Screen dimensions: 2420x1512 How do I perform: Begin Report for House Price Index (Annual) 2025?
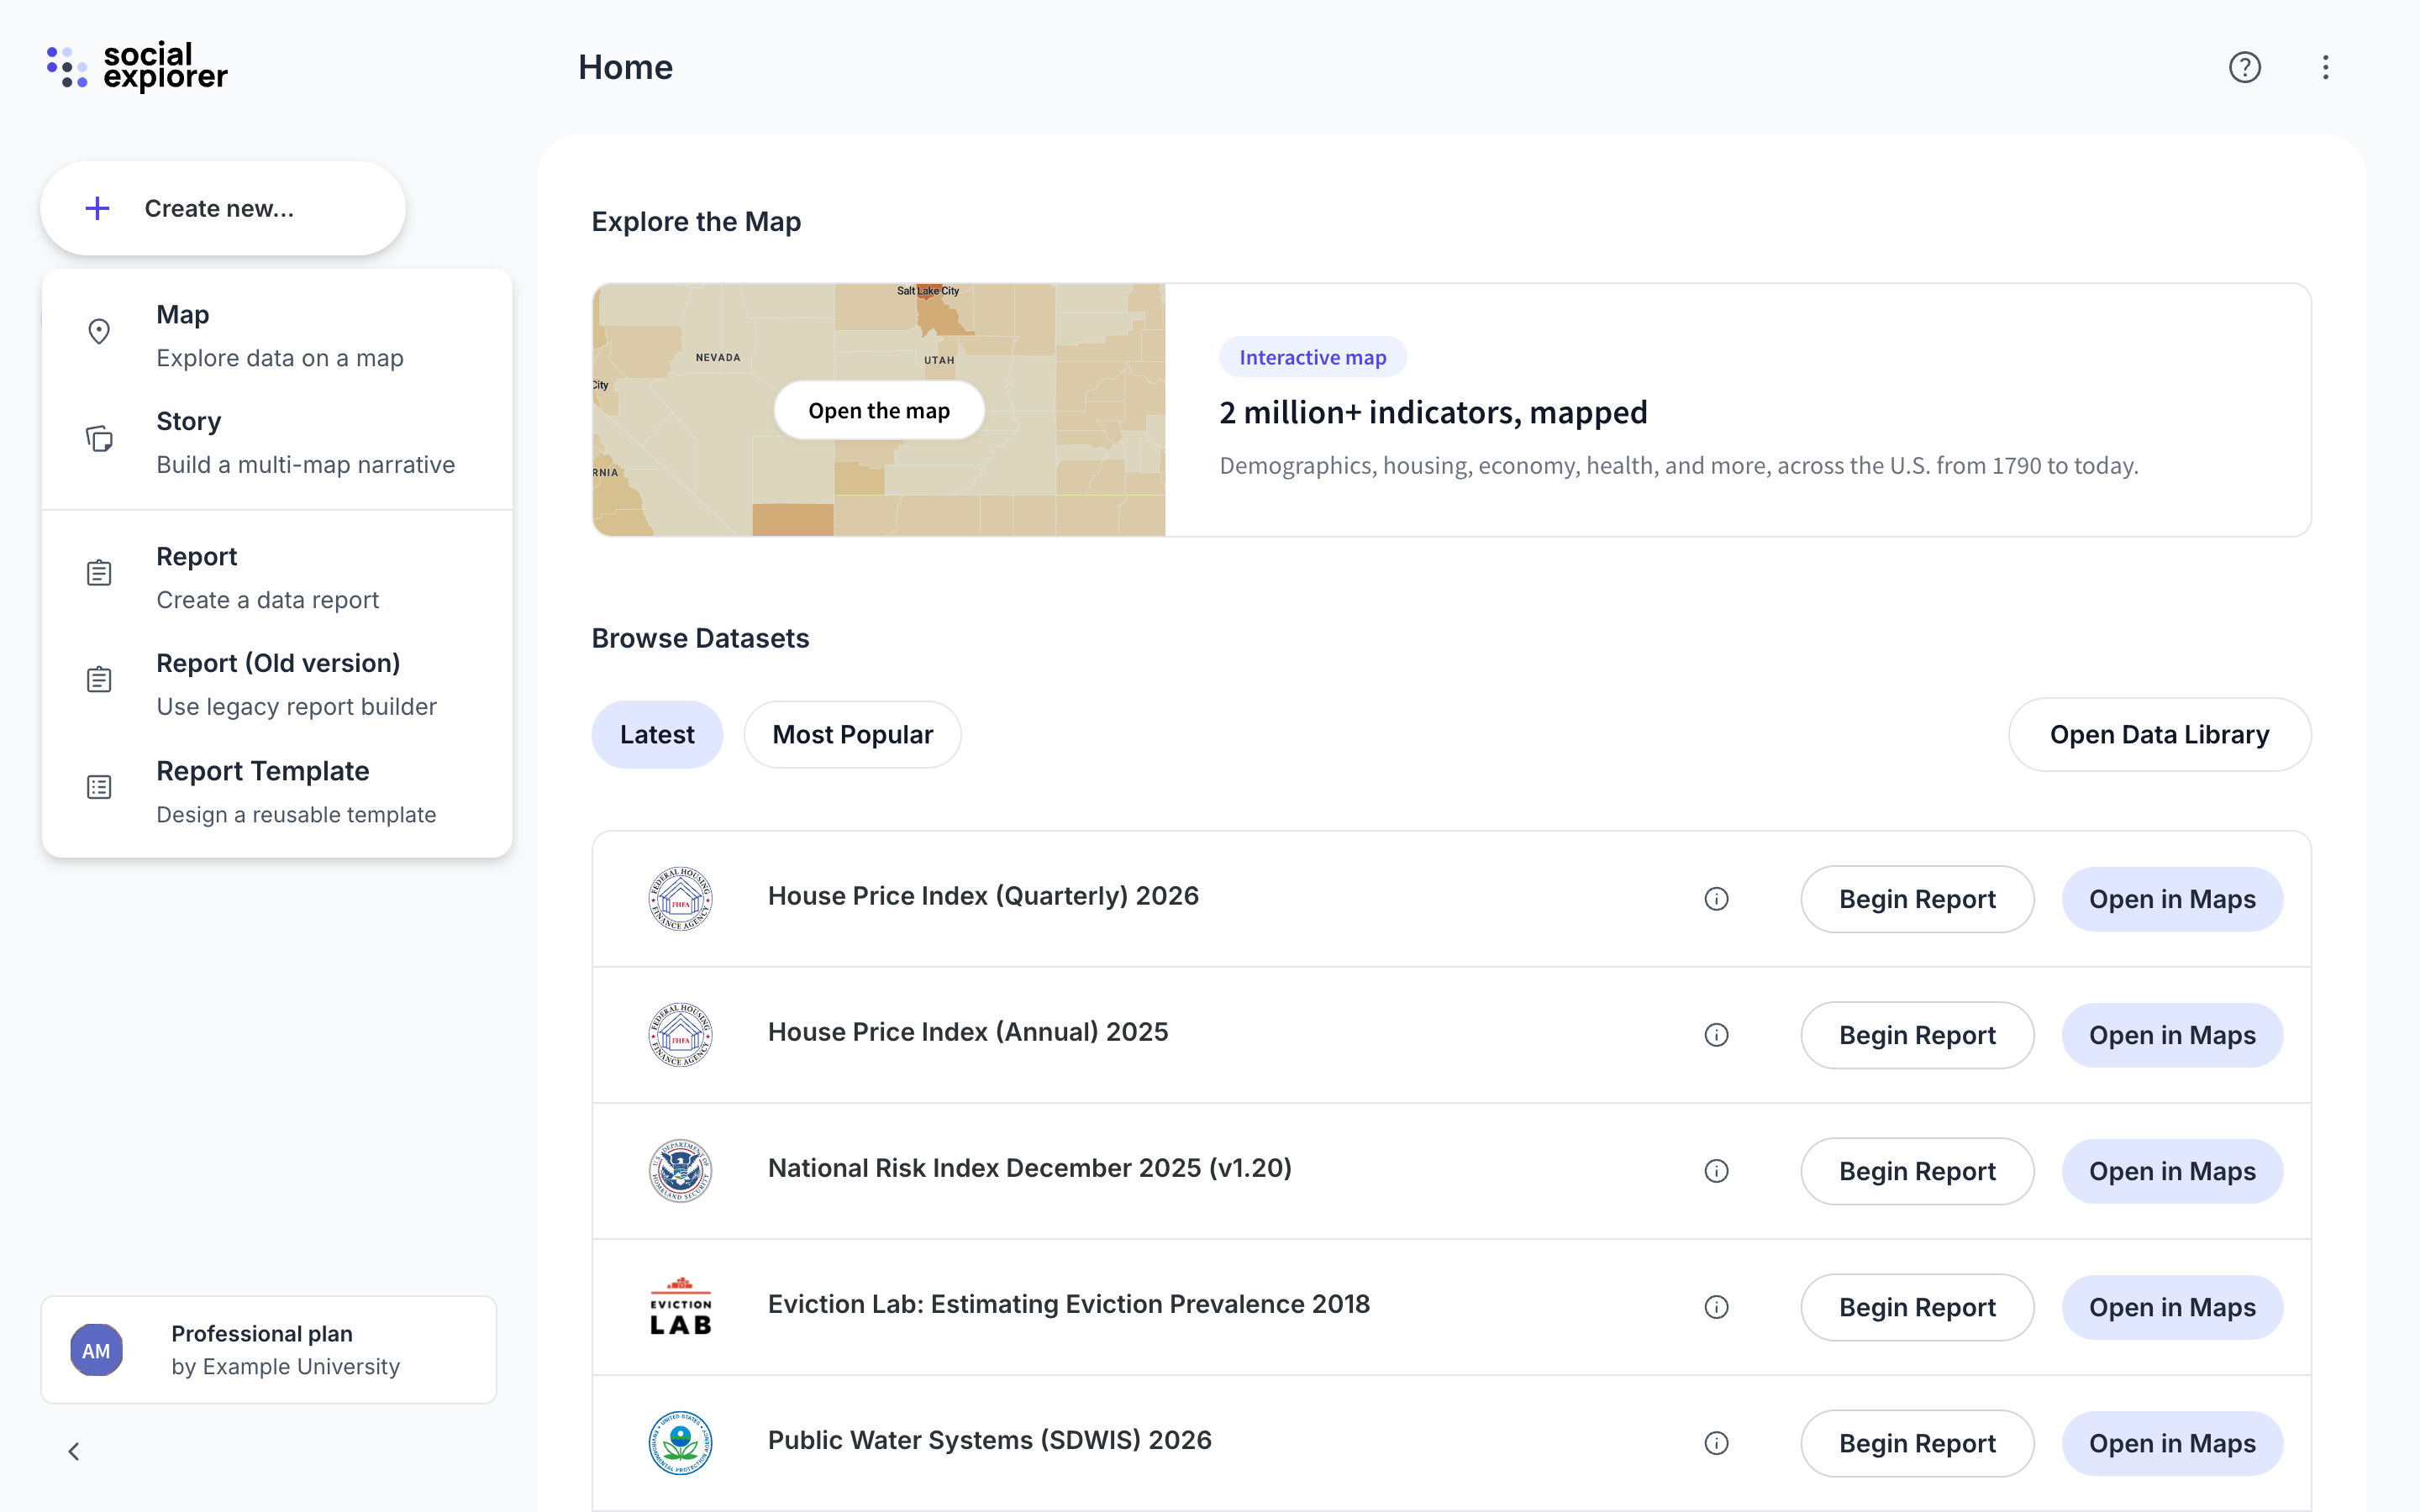click(1917, 1035)
